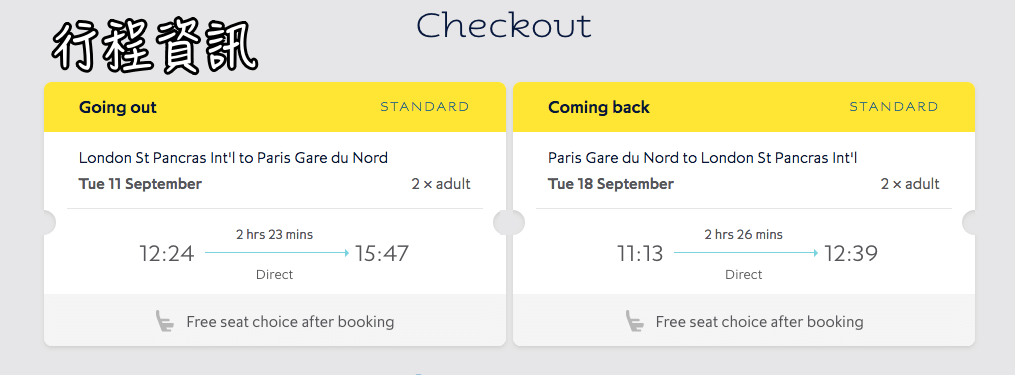The width and height of the screenshot is (1015, 375).
Task: Select the Coming back card header
Action: (744, 107)
